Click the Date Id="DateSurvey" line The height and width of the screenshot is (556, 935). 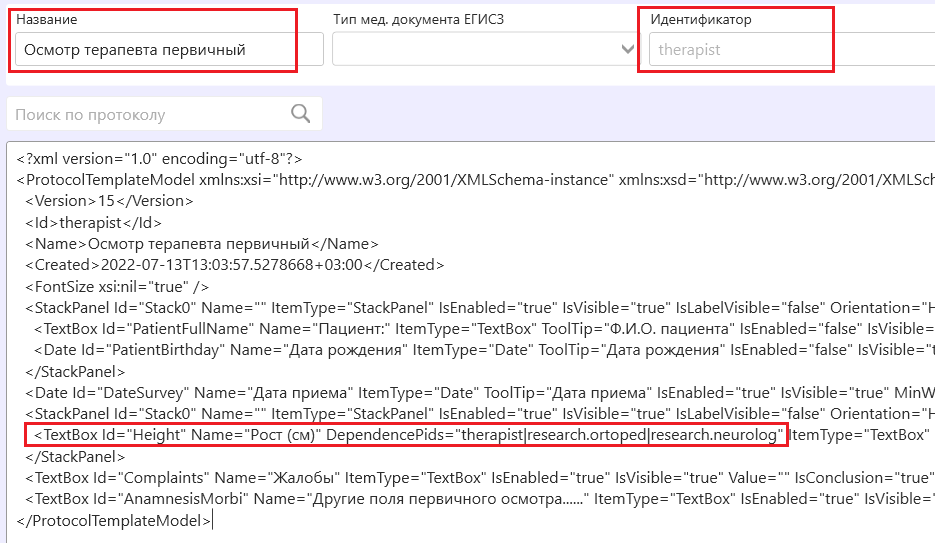pos(480,393)
